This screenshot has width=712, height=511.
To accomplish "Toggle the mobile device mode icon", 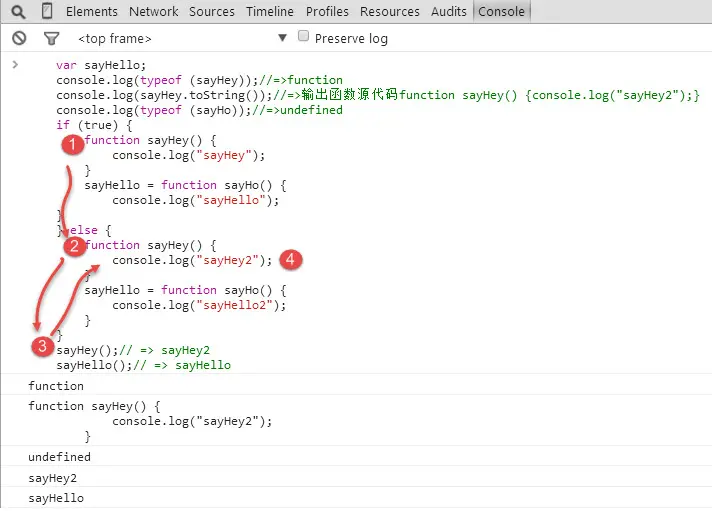I will pyautogui.click(x=47, y=10).
